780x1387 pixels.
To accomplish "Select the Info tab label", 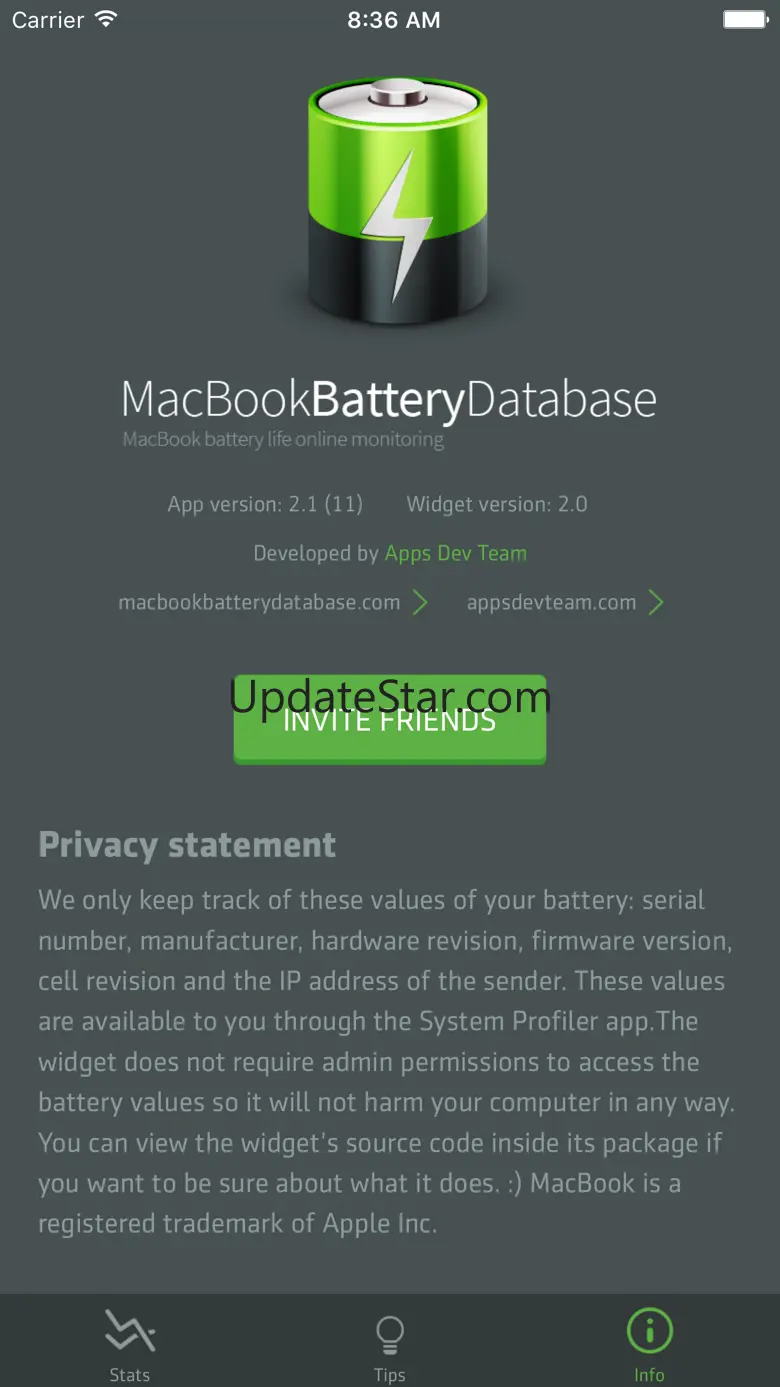I will (649, 1375).
